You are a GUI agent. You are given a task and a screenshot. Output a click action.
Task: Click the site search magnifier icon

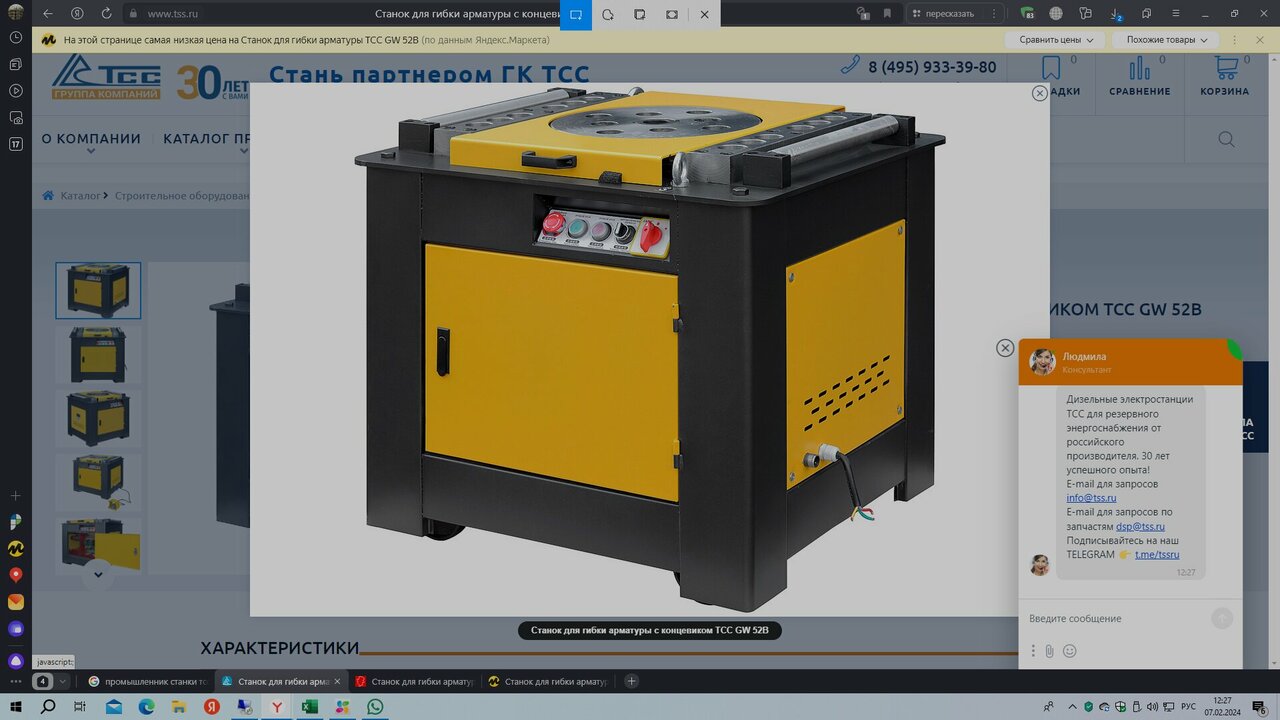tap(1226, 139)
